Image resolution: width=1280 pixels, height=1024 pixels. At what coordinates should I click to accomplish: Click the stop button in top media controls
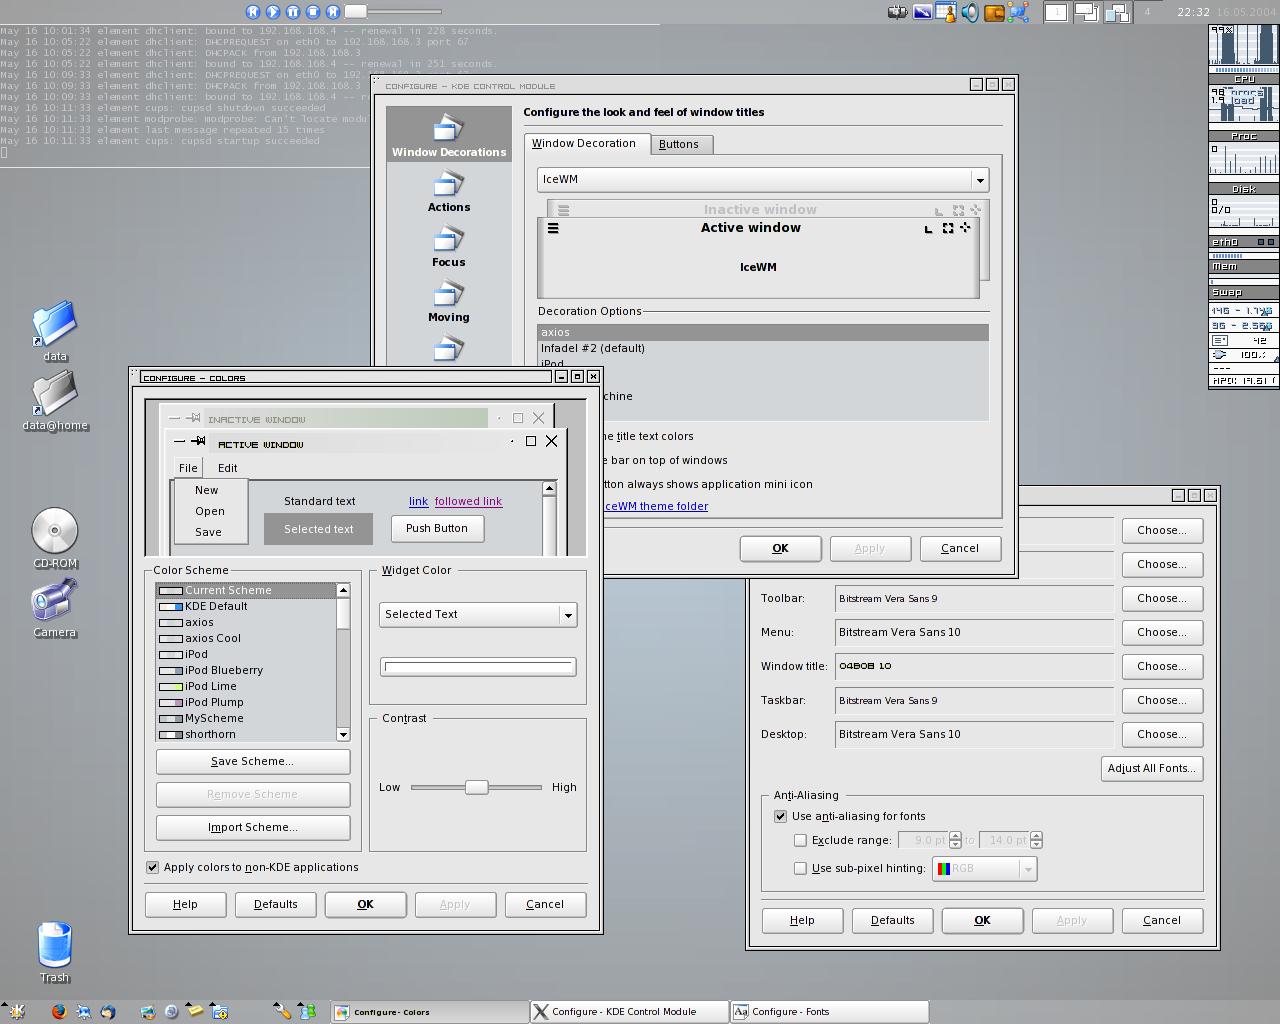313,12
